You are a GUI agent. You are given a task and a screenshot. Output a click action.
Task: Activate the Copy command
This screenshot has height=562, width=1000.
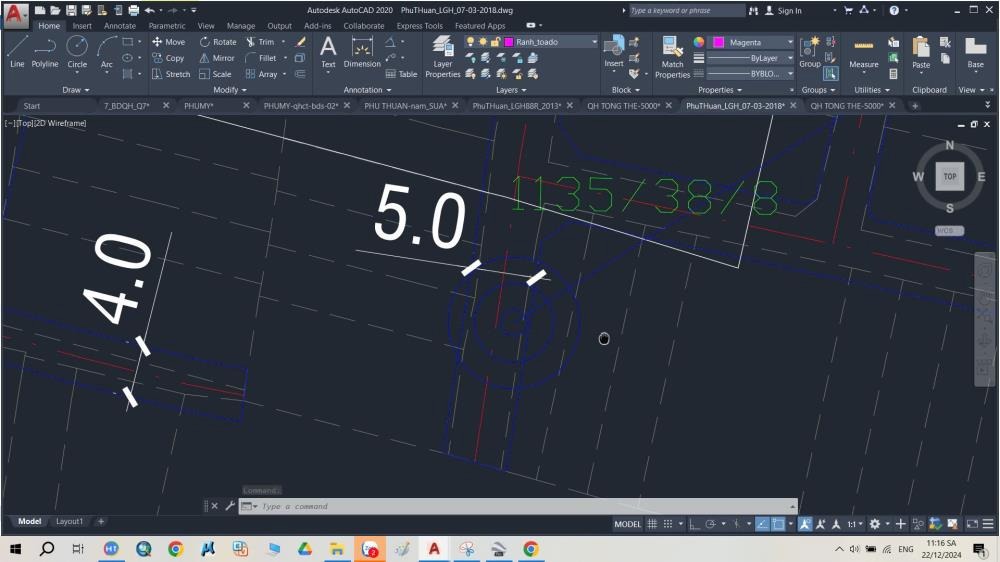point(168,58)
